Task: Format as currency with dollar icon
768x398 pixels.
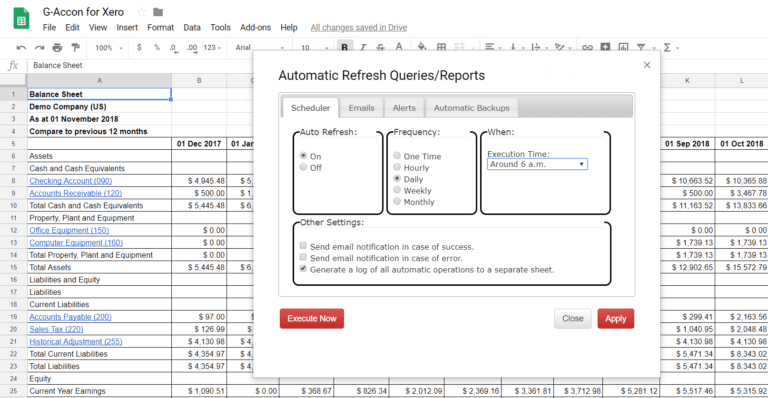Action: click(x=139, y=47)
